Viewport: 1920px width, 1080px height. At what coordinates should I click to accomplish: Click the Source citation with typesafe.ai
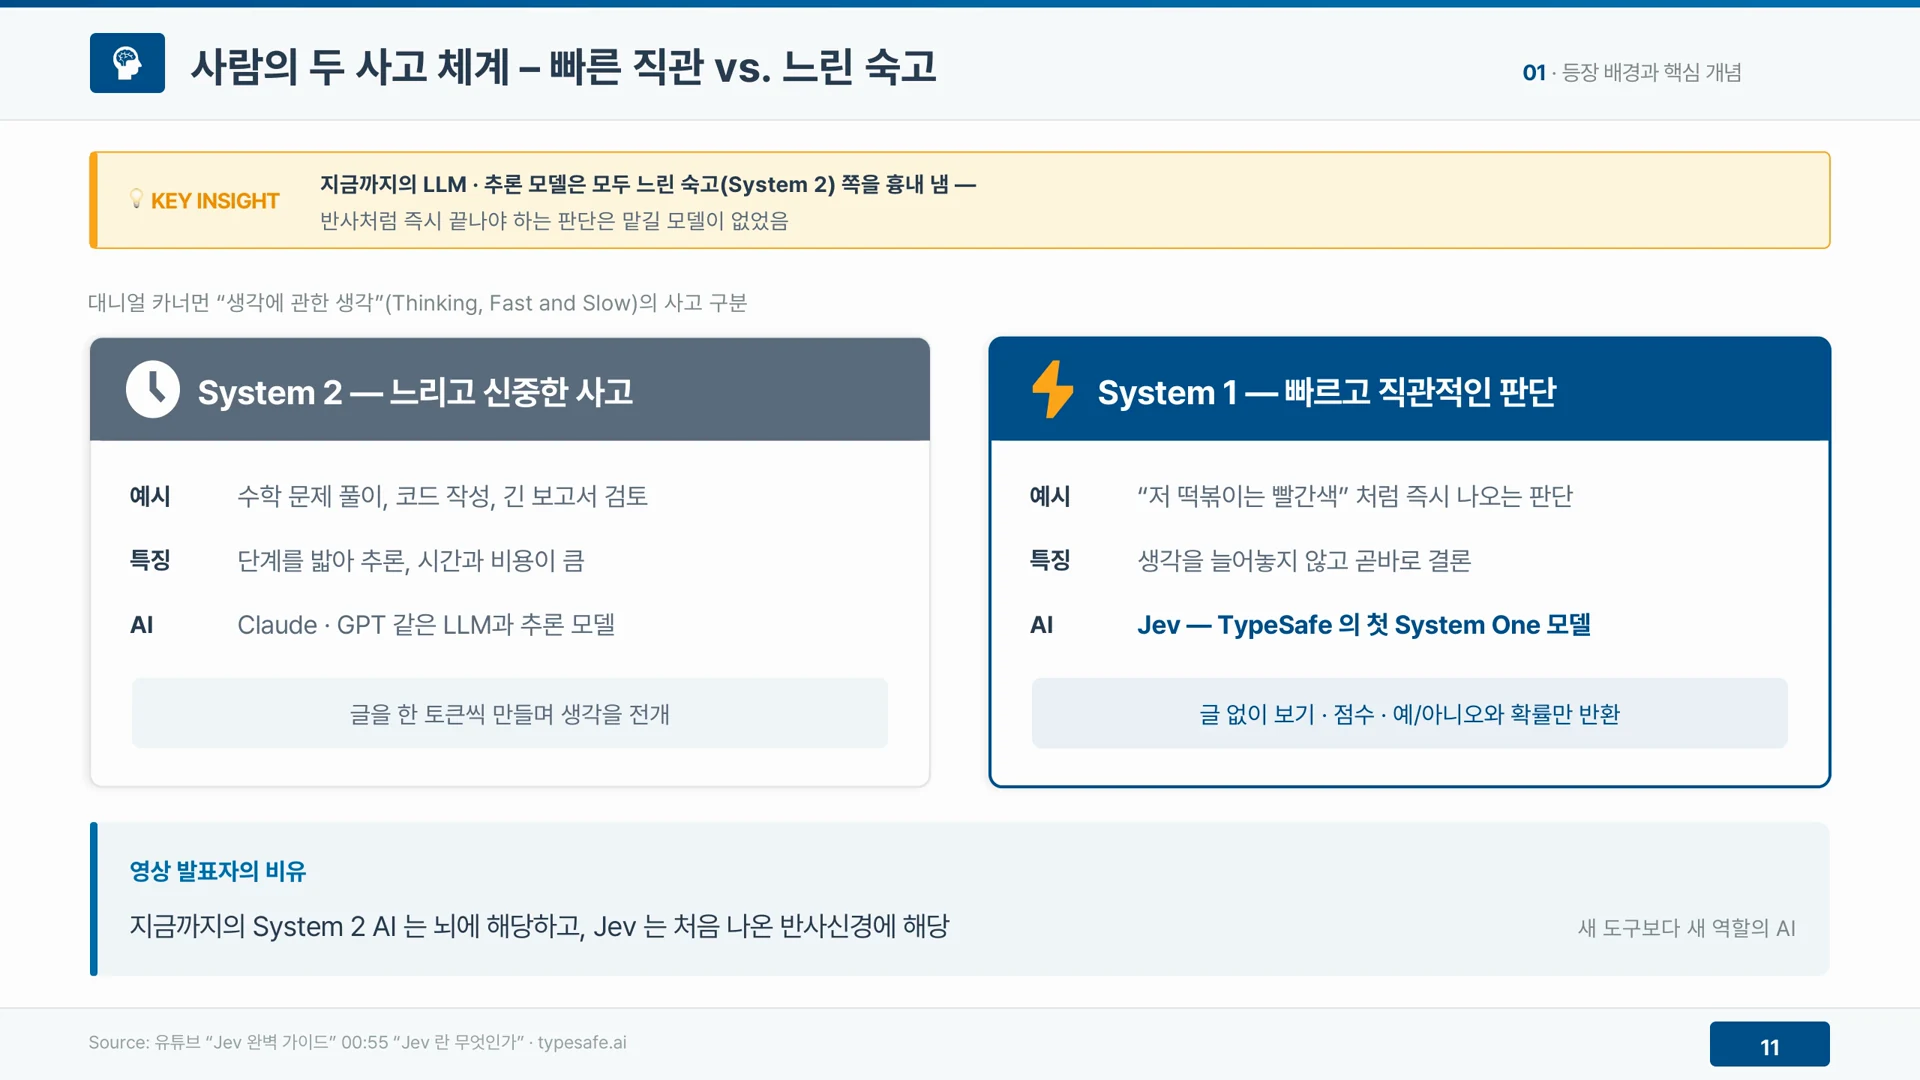[358, 1042]
